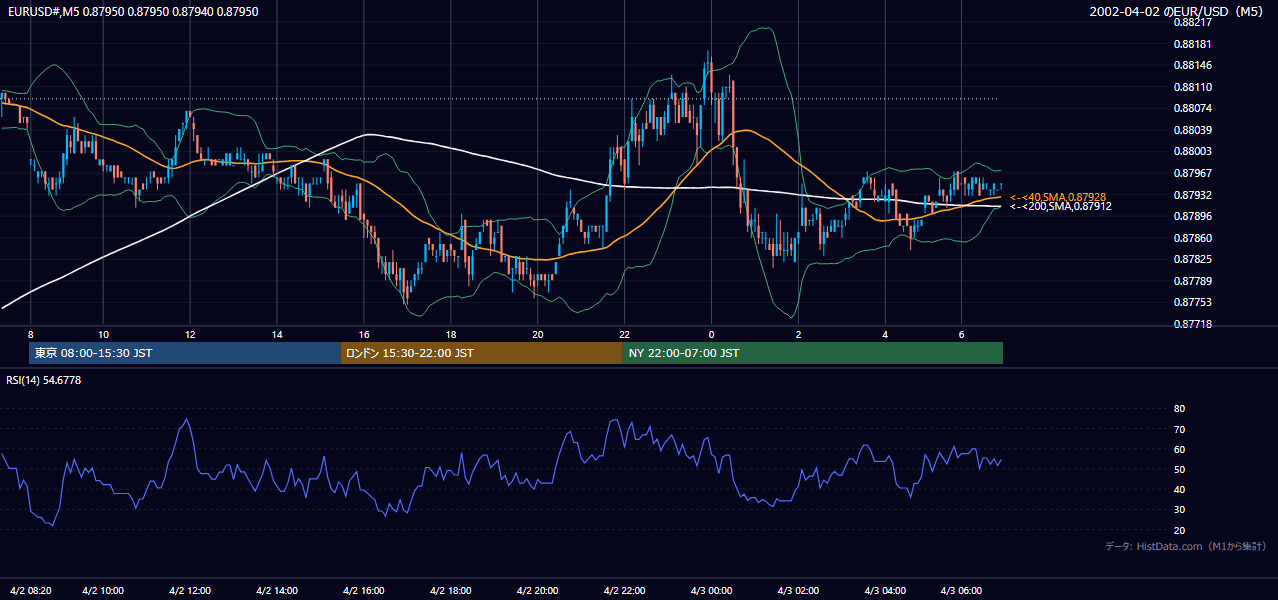The image size is (1278, 600).
Task: Click the RSI axis level 30
Action: click(1179, 509)
